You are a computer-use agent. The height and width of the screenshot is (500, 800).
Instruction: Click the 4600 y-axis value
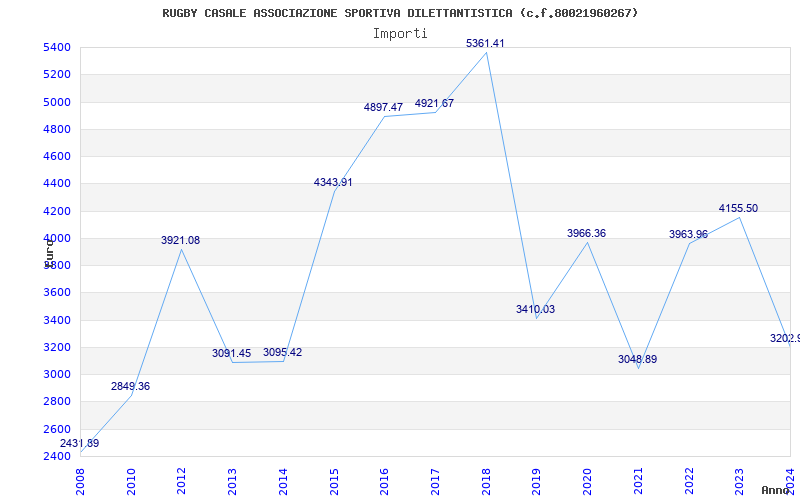coord(56,157)
